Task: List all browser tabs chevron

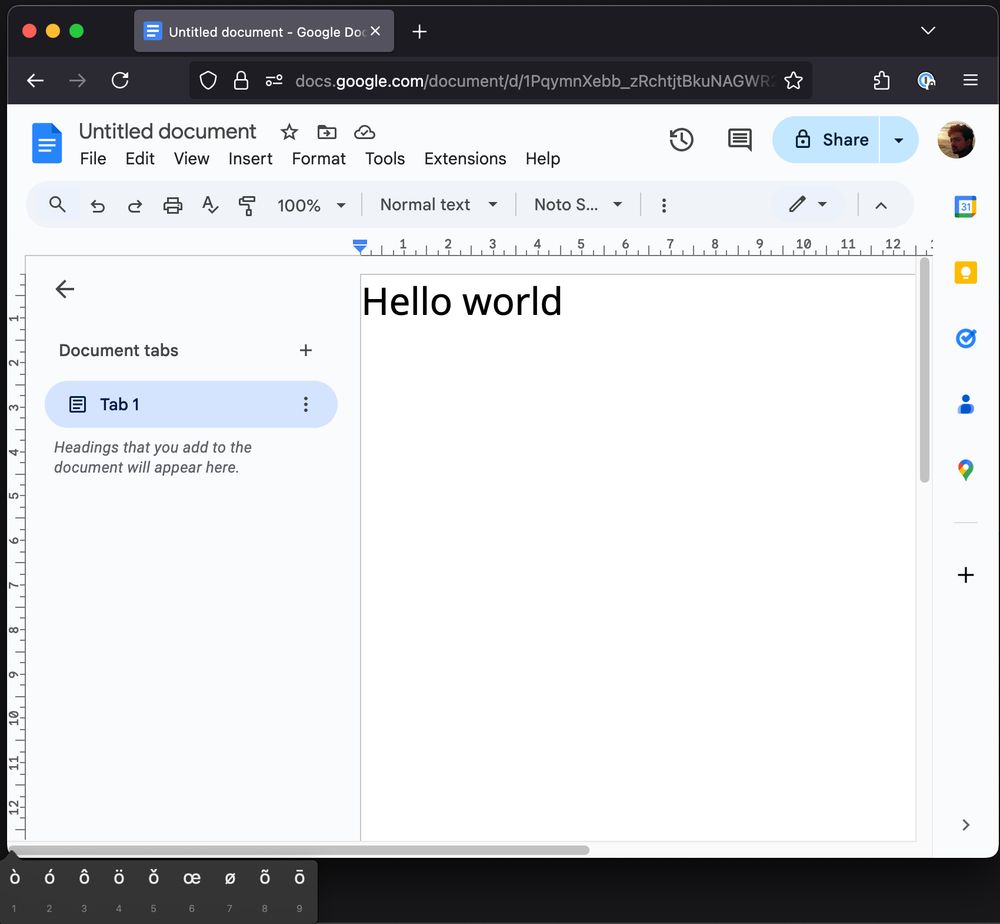Action: coord(928,31)
